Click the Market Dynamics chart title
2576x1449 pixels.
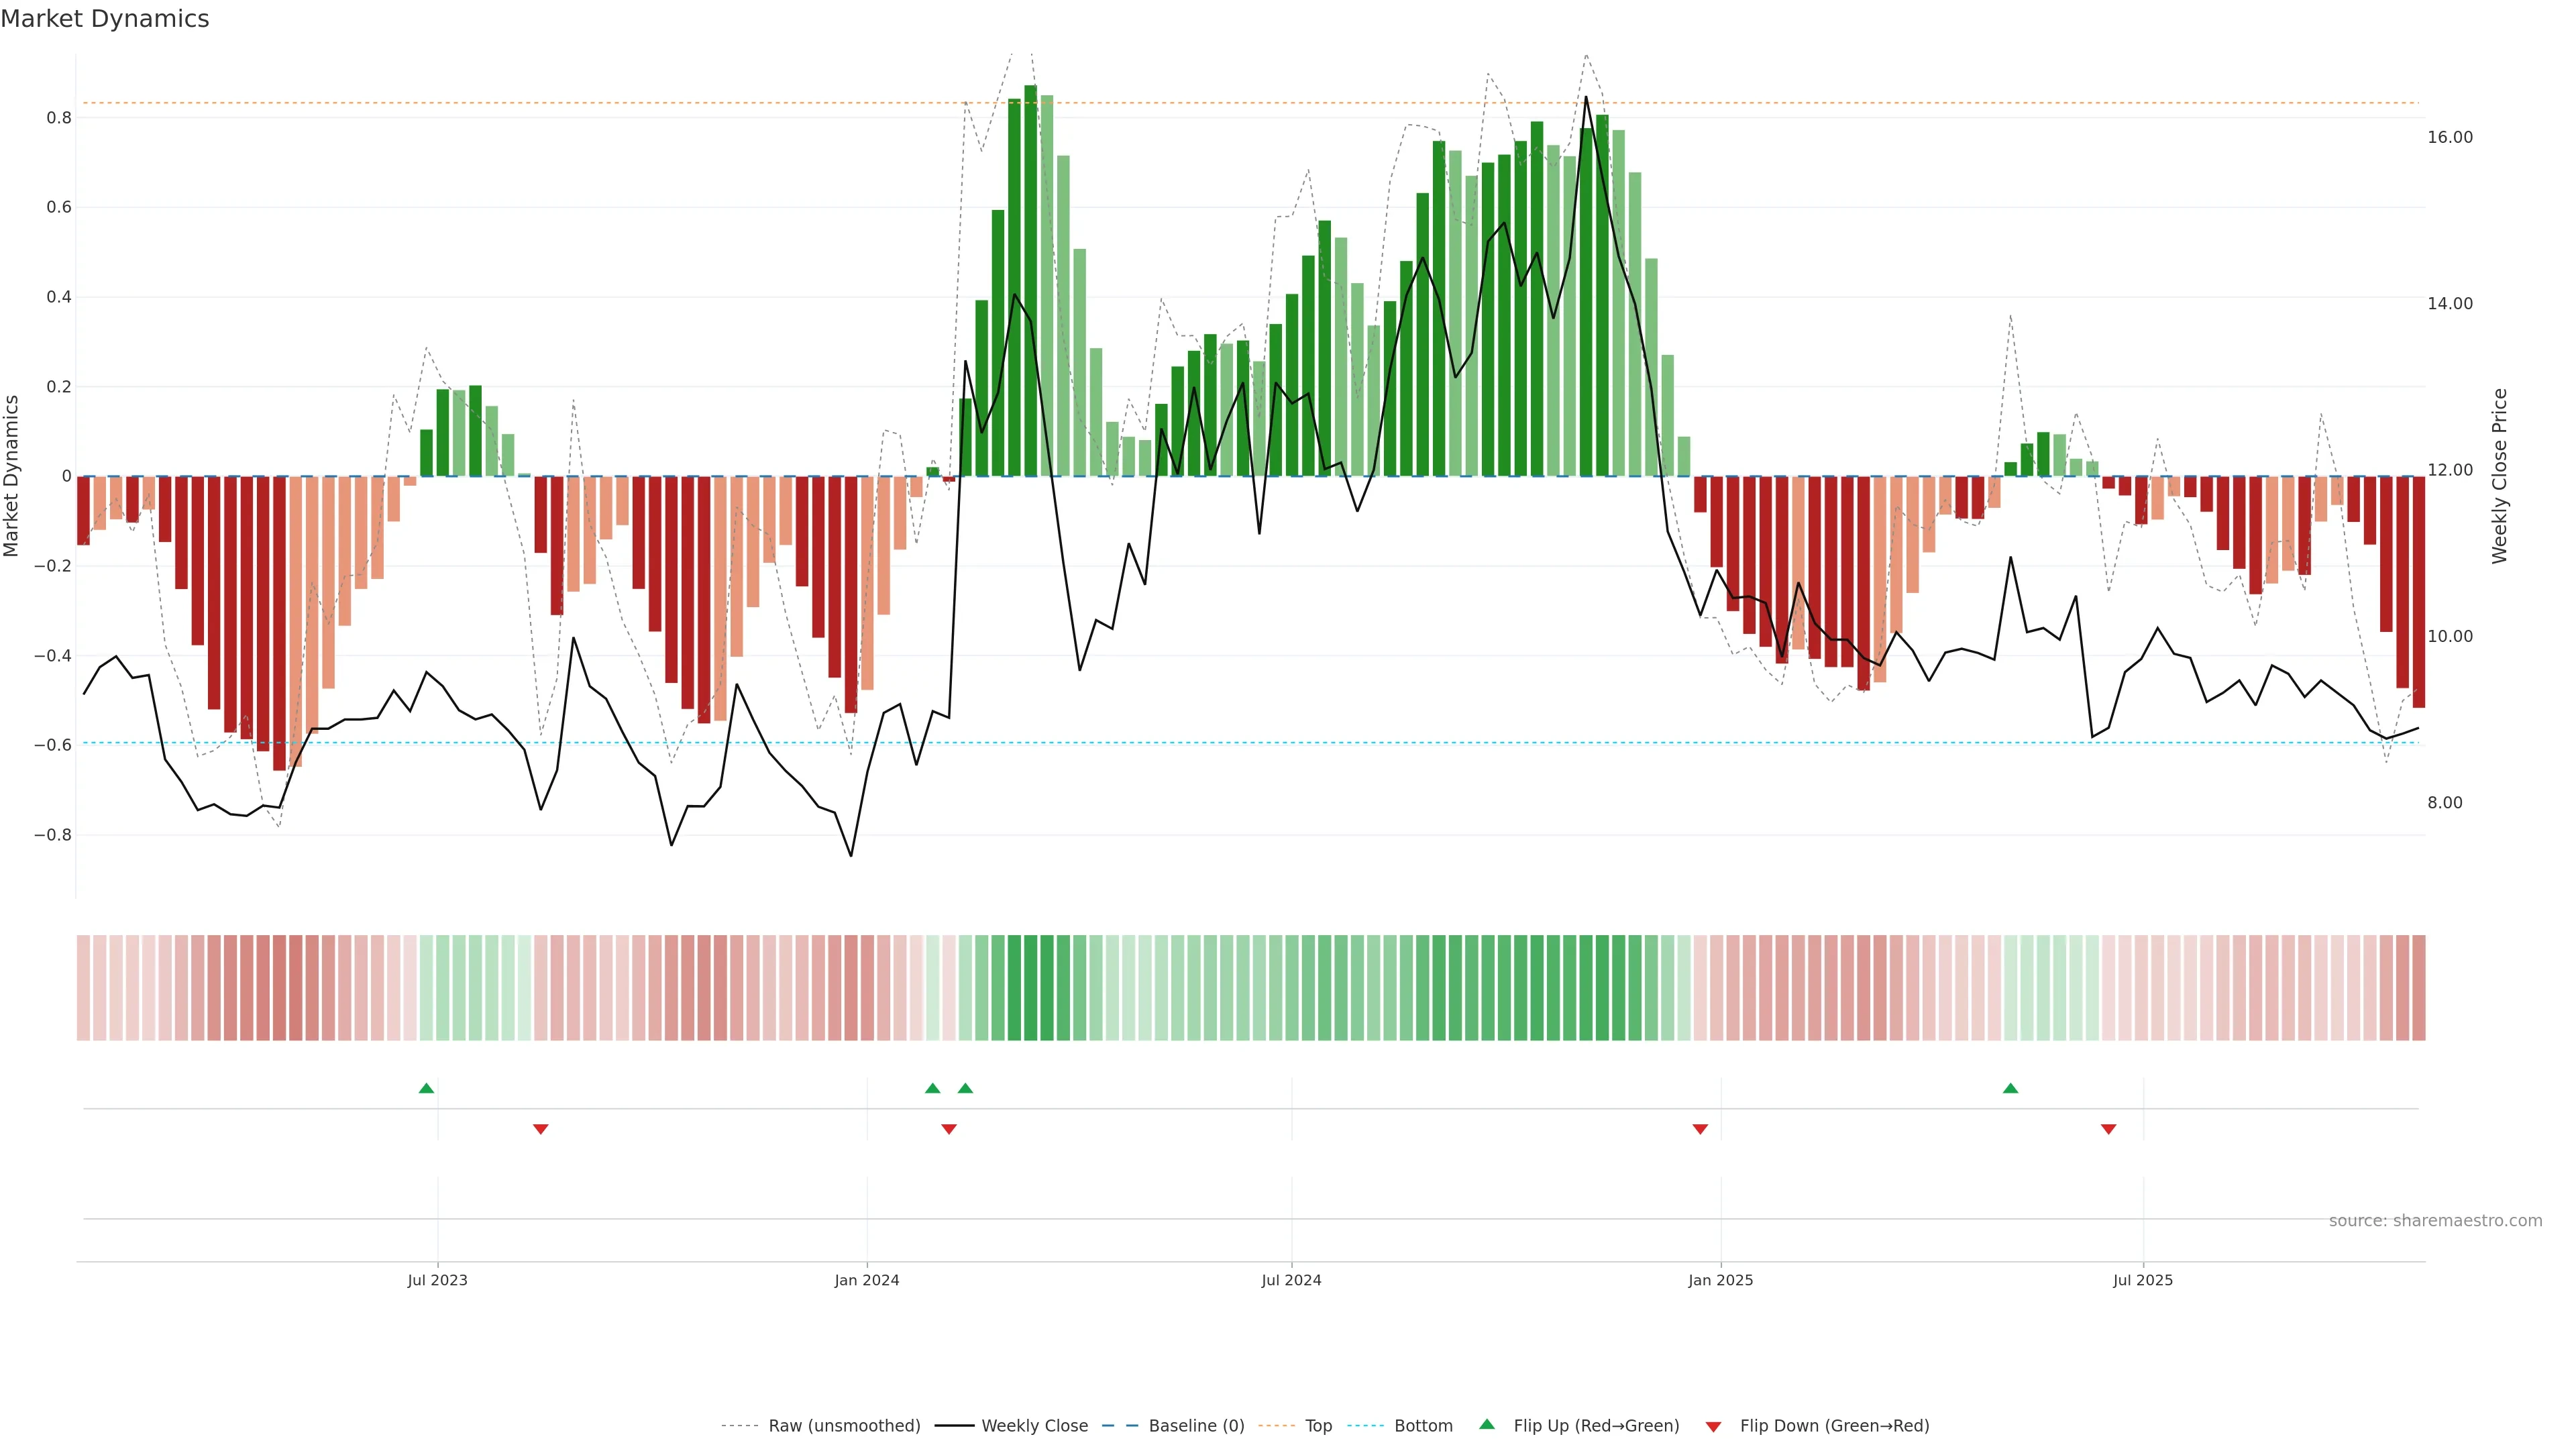click(x=105, y=19)
